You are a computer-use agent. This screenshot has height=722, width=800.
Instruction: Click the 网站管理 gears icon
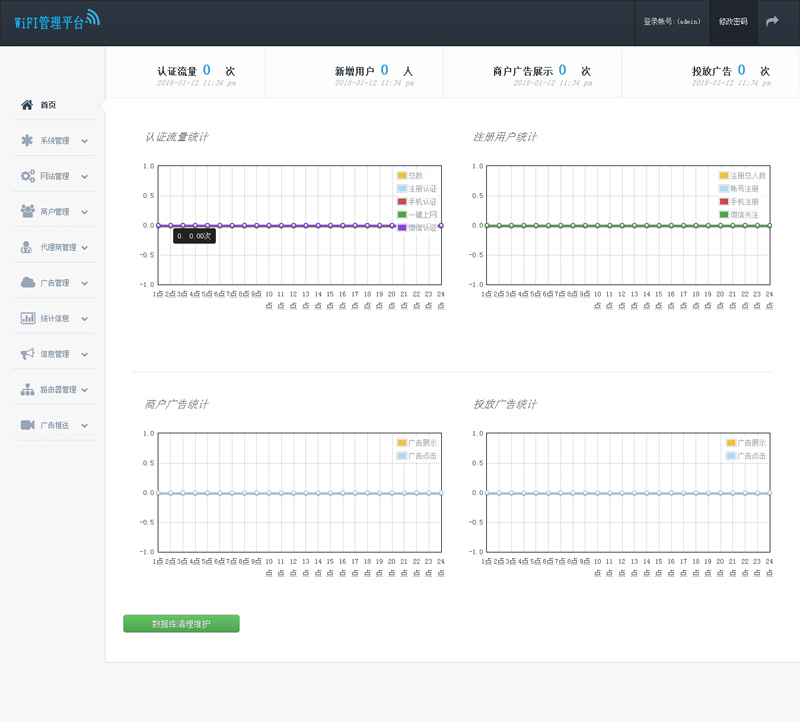click(28, 176)
